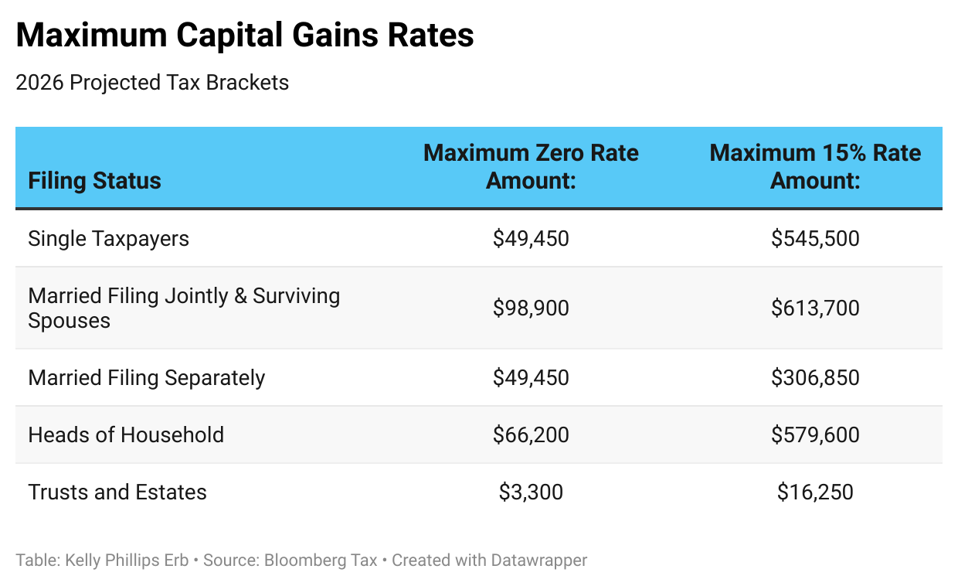Click the $545,500 value for Single Taxpayers
The width and height of the screenshot is (958, 586).
click(x=814, y=239)
